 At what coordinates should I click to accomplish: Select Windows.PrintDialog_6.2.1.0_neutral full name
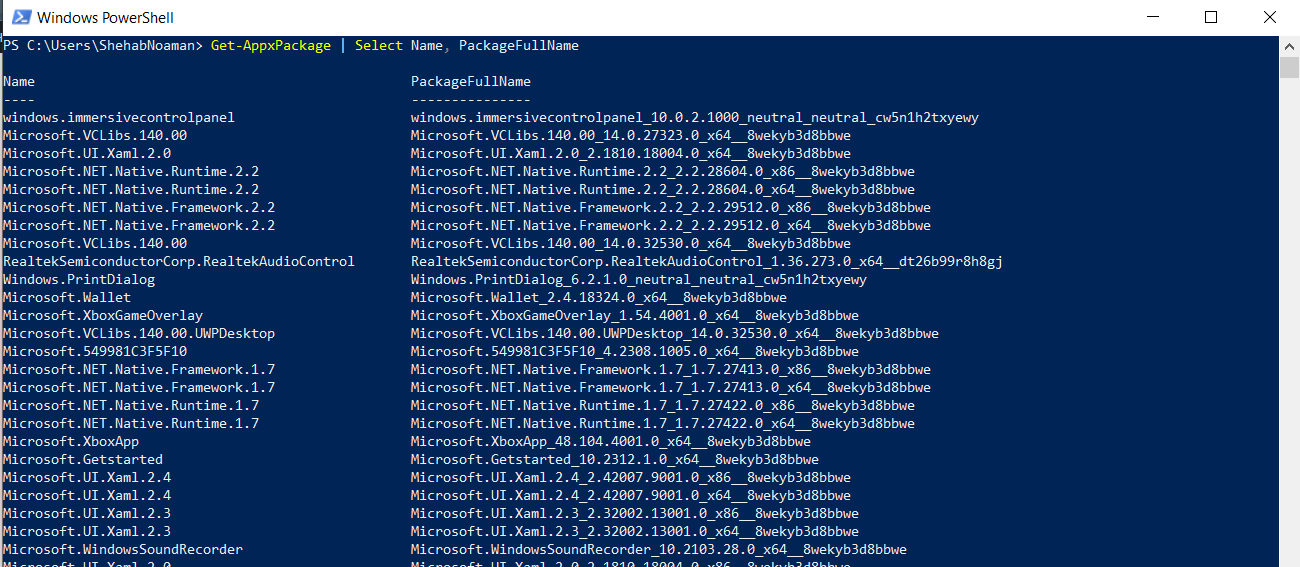(639, 280)
